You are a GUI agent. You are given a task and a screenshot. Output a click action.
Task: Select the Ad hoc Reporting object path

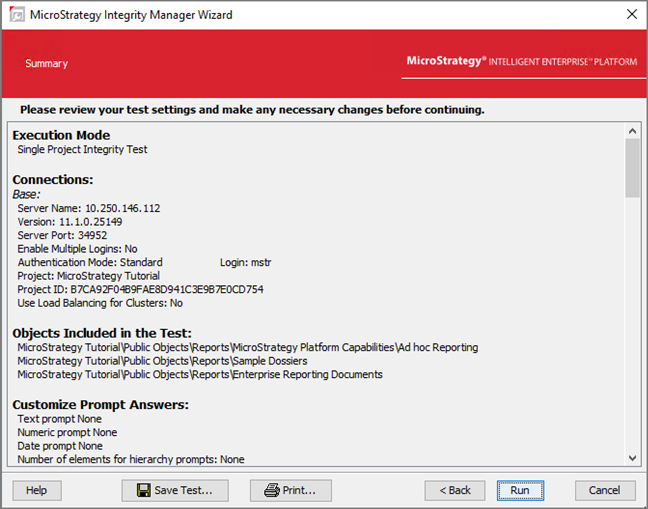coord(247,348)
